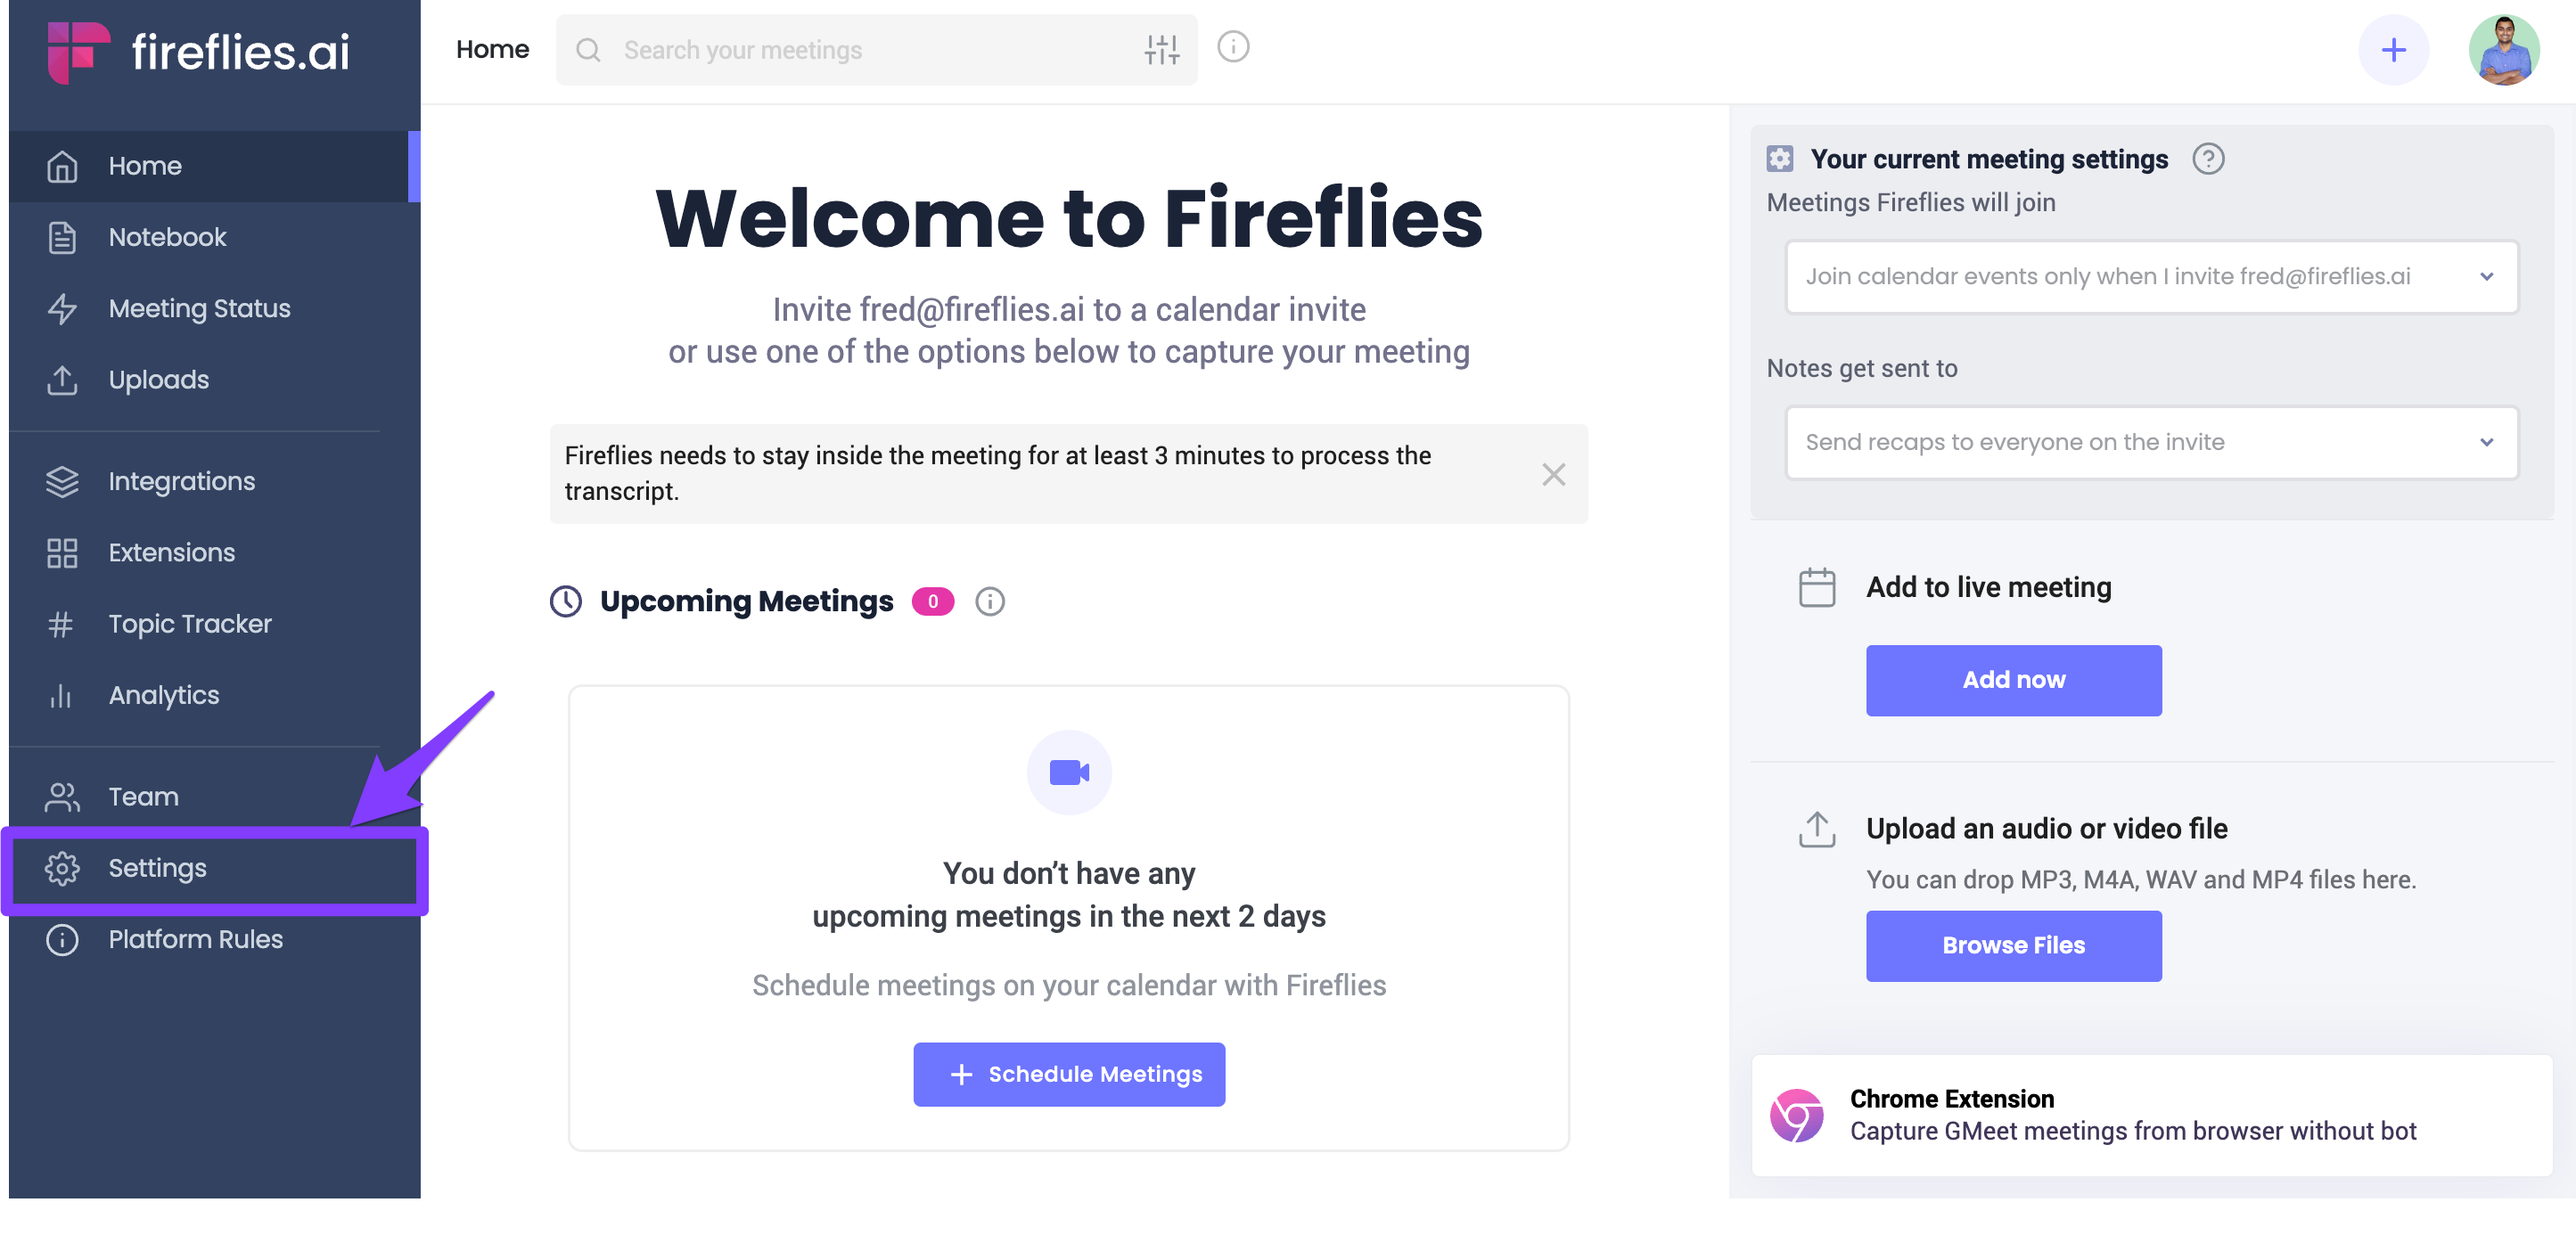Click the Schedule Meetings button

pos(1069,1074)
